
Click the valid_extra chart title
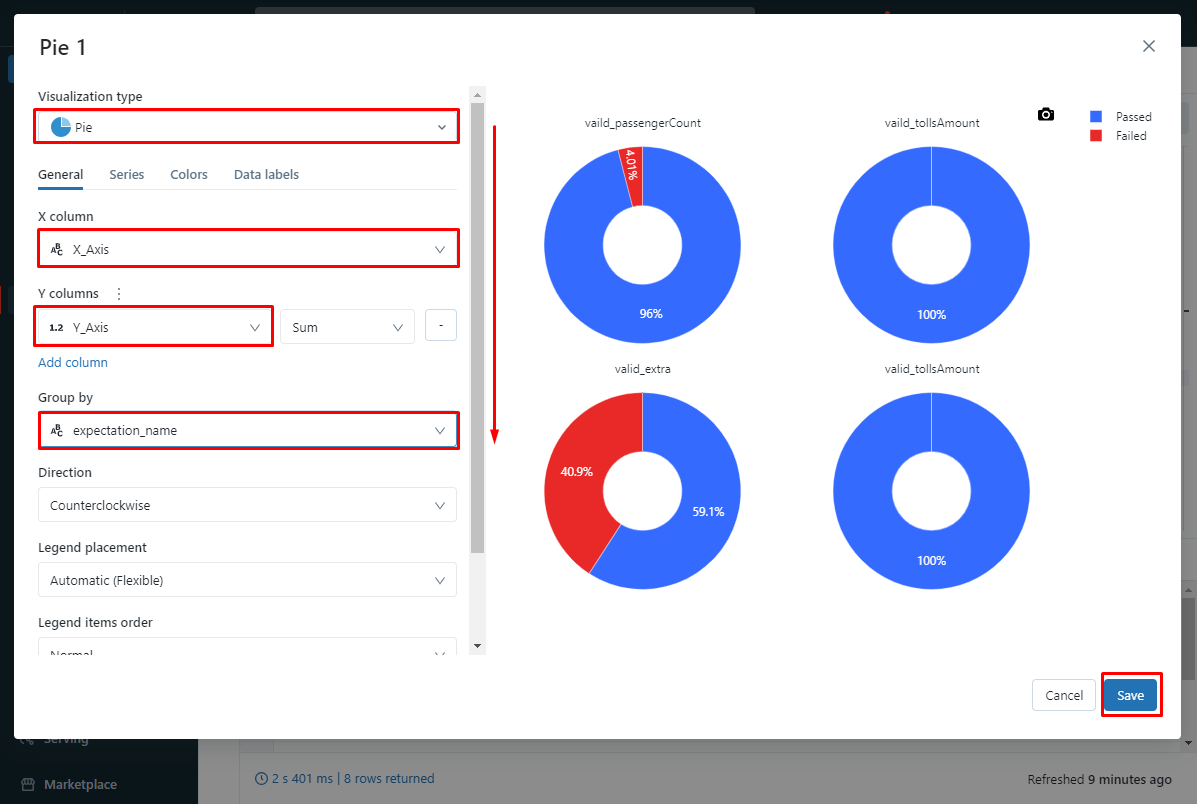pos(642,369)
